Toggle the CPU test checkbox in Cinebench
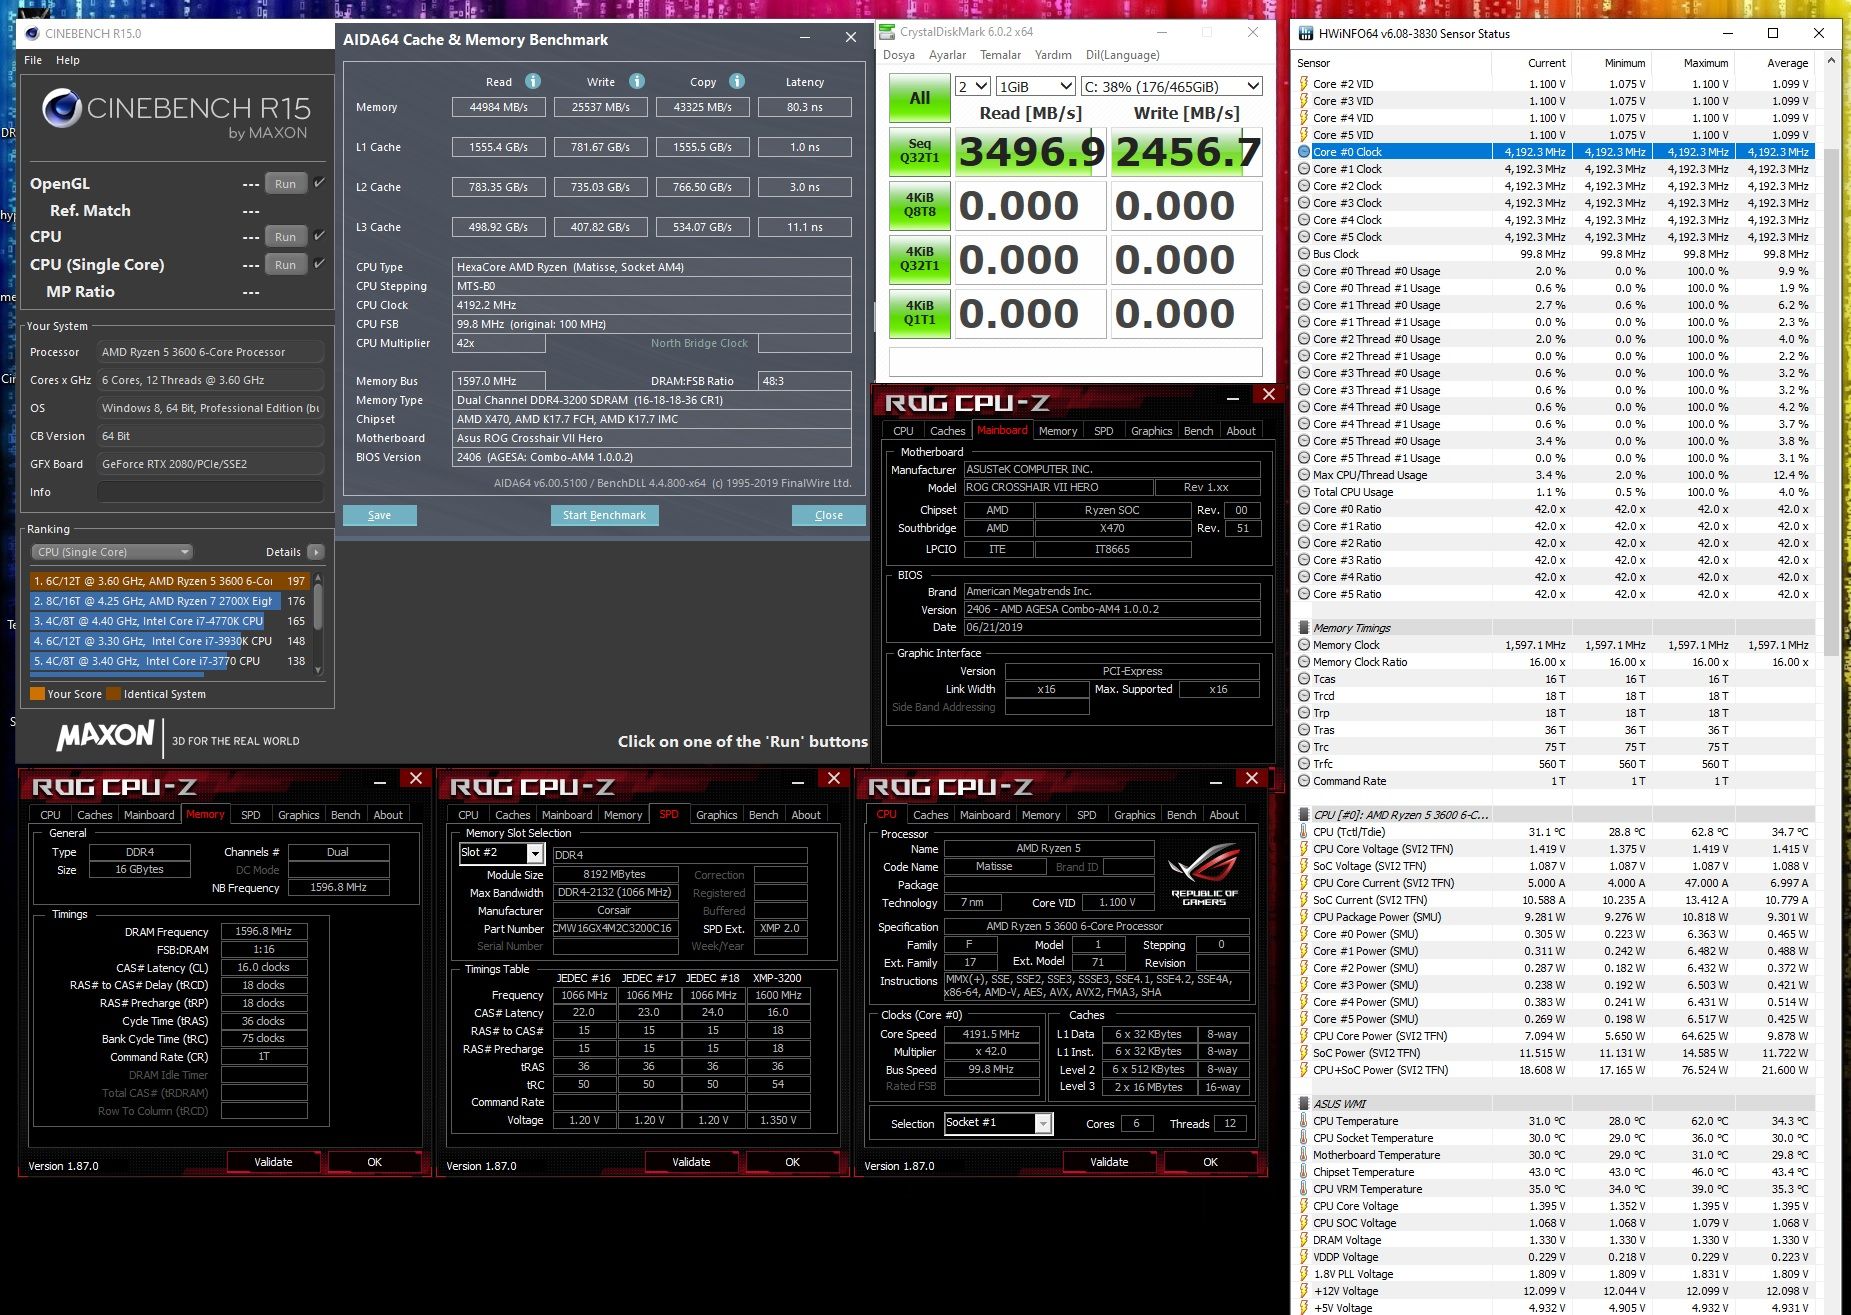This screenshot has height=1315, width=1851. coord(319,236)
